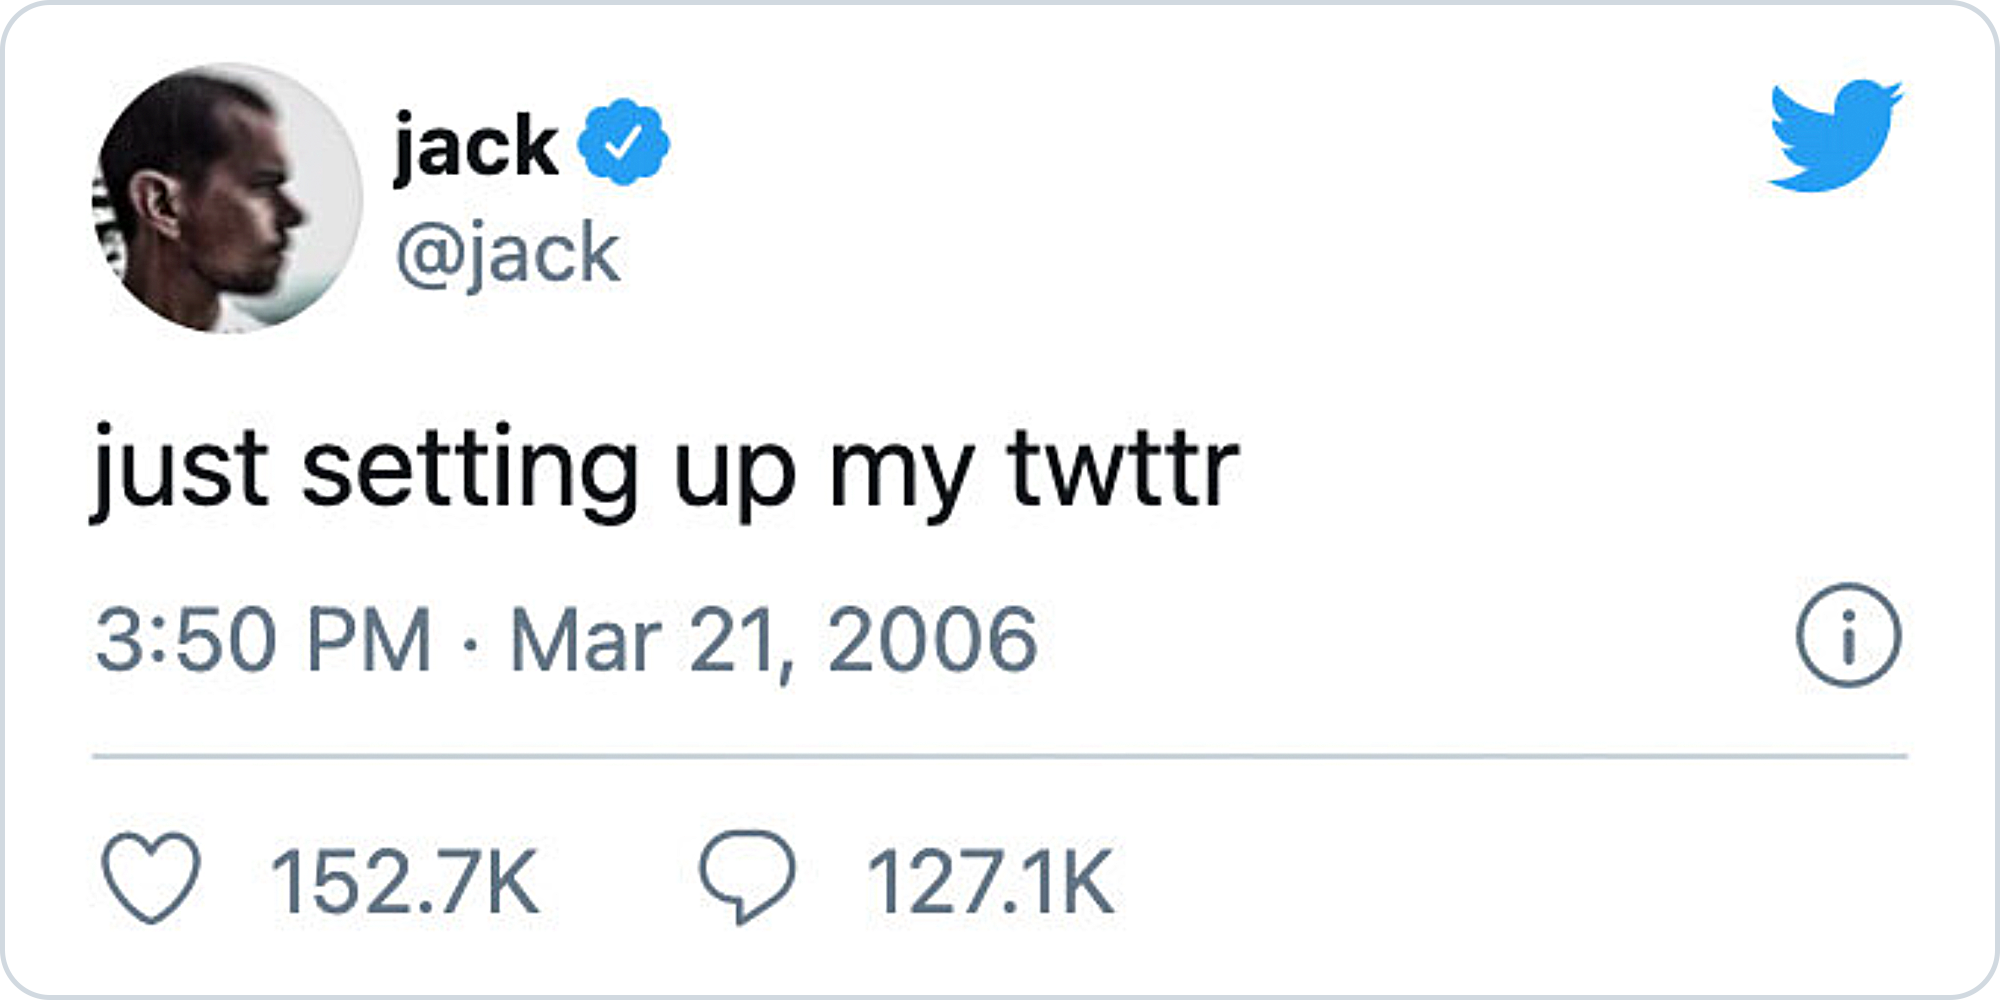
Task: Open the @jack handle link
Action: tap(508, 254)
